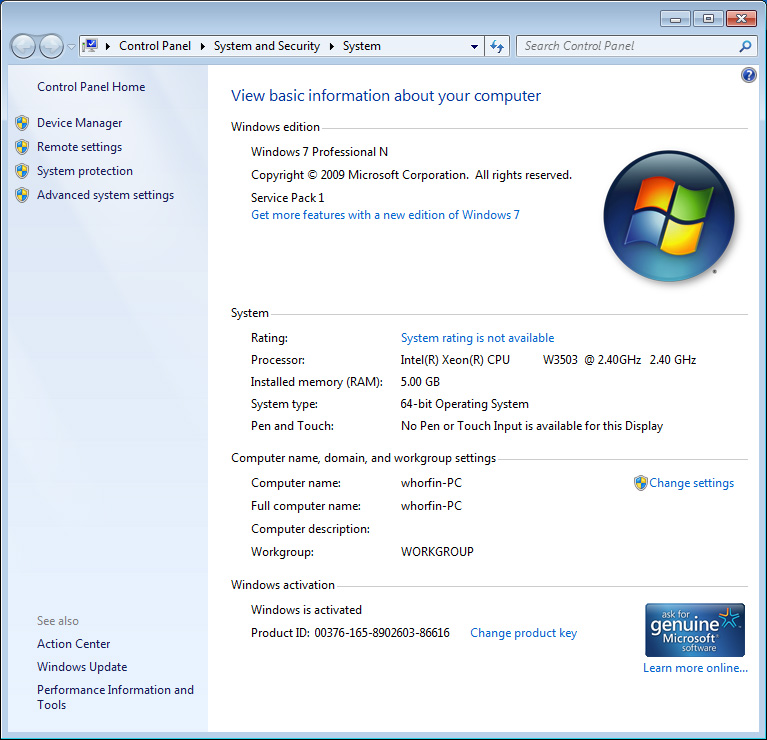Expand arrow before Control Panel breadcrumb
The width and height of the screenshot is (767, 740).
(108, 46)
